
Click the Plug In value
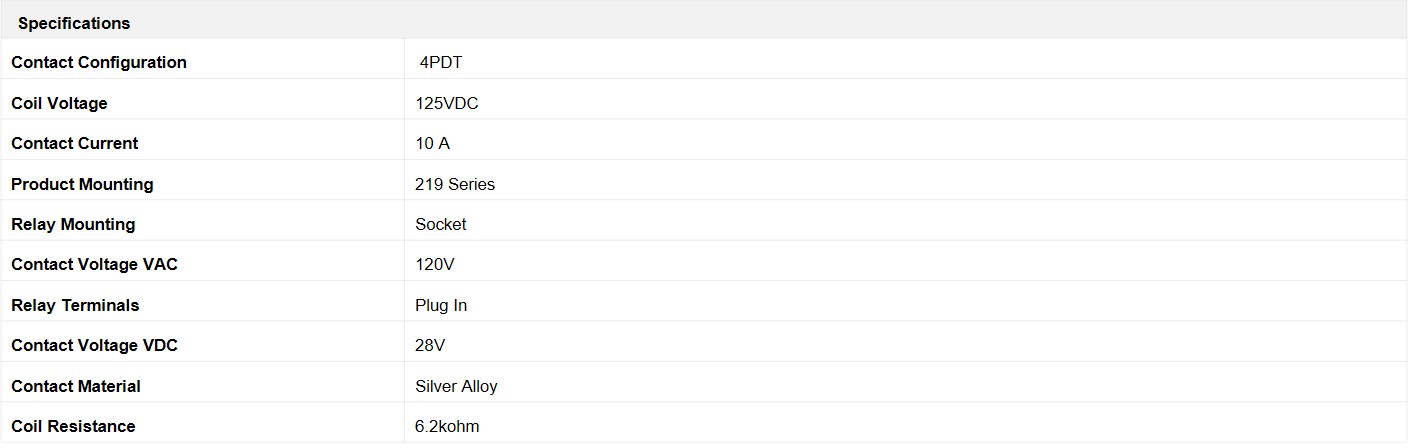click(441, 305)
